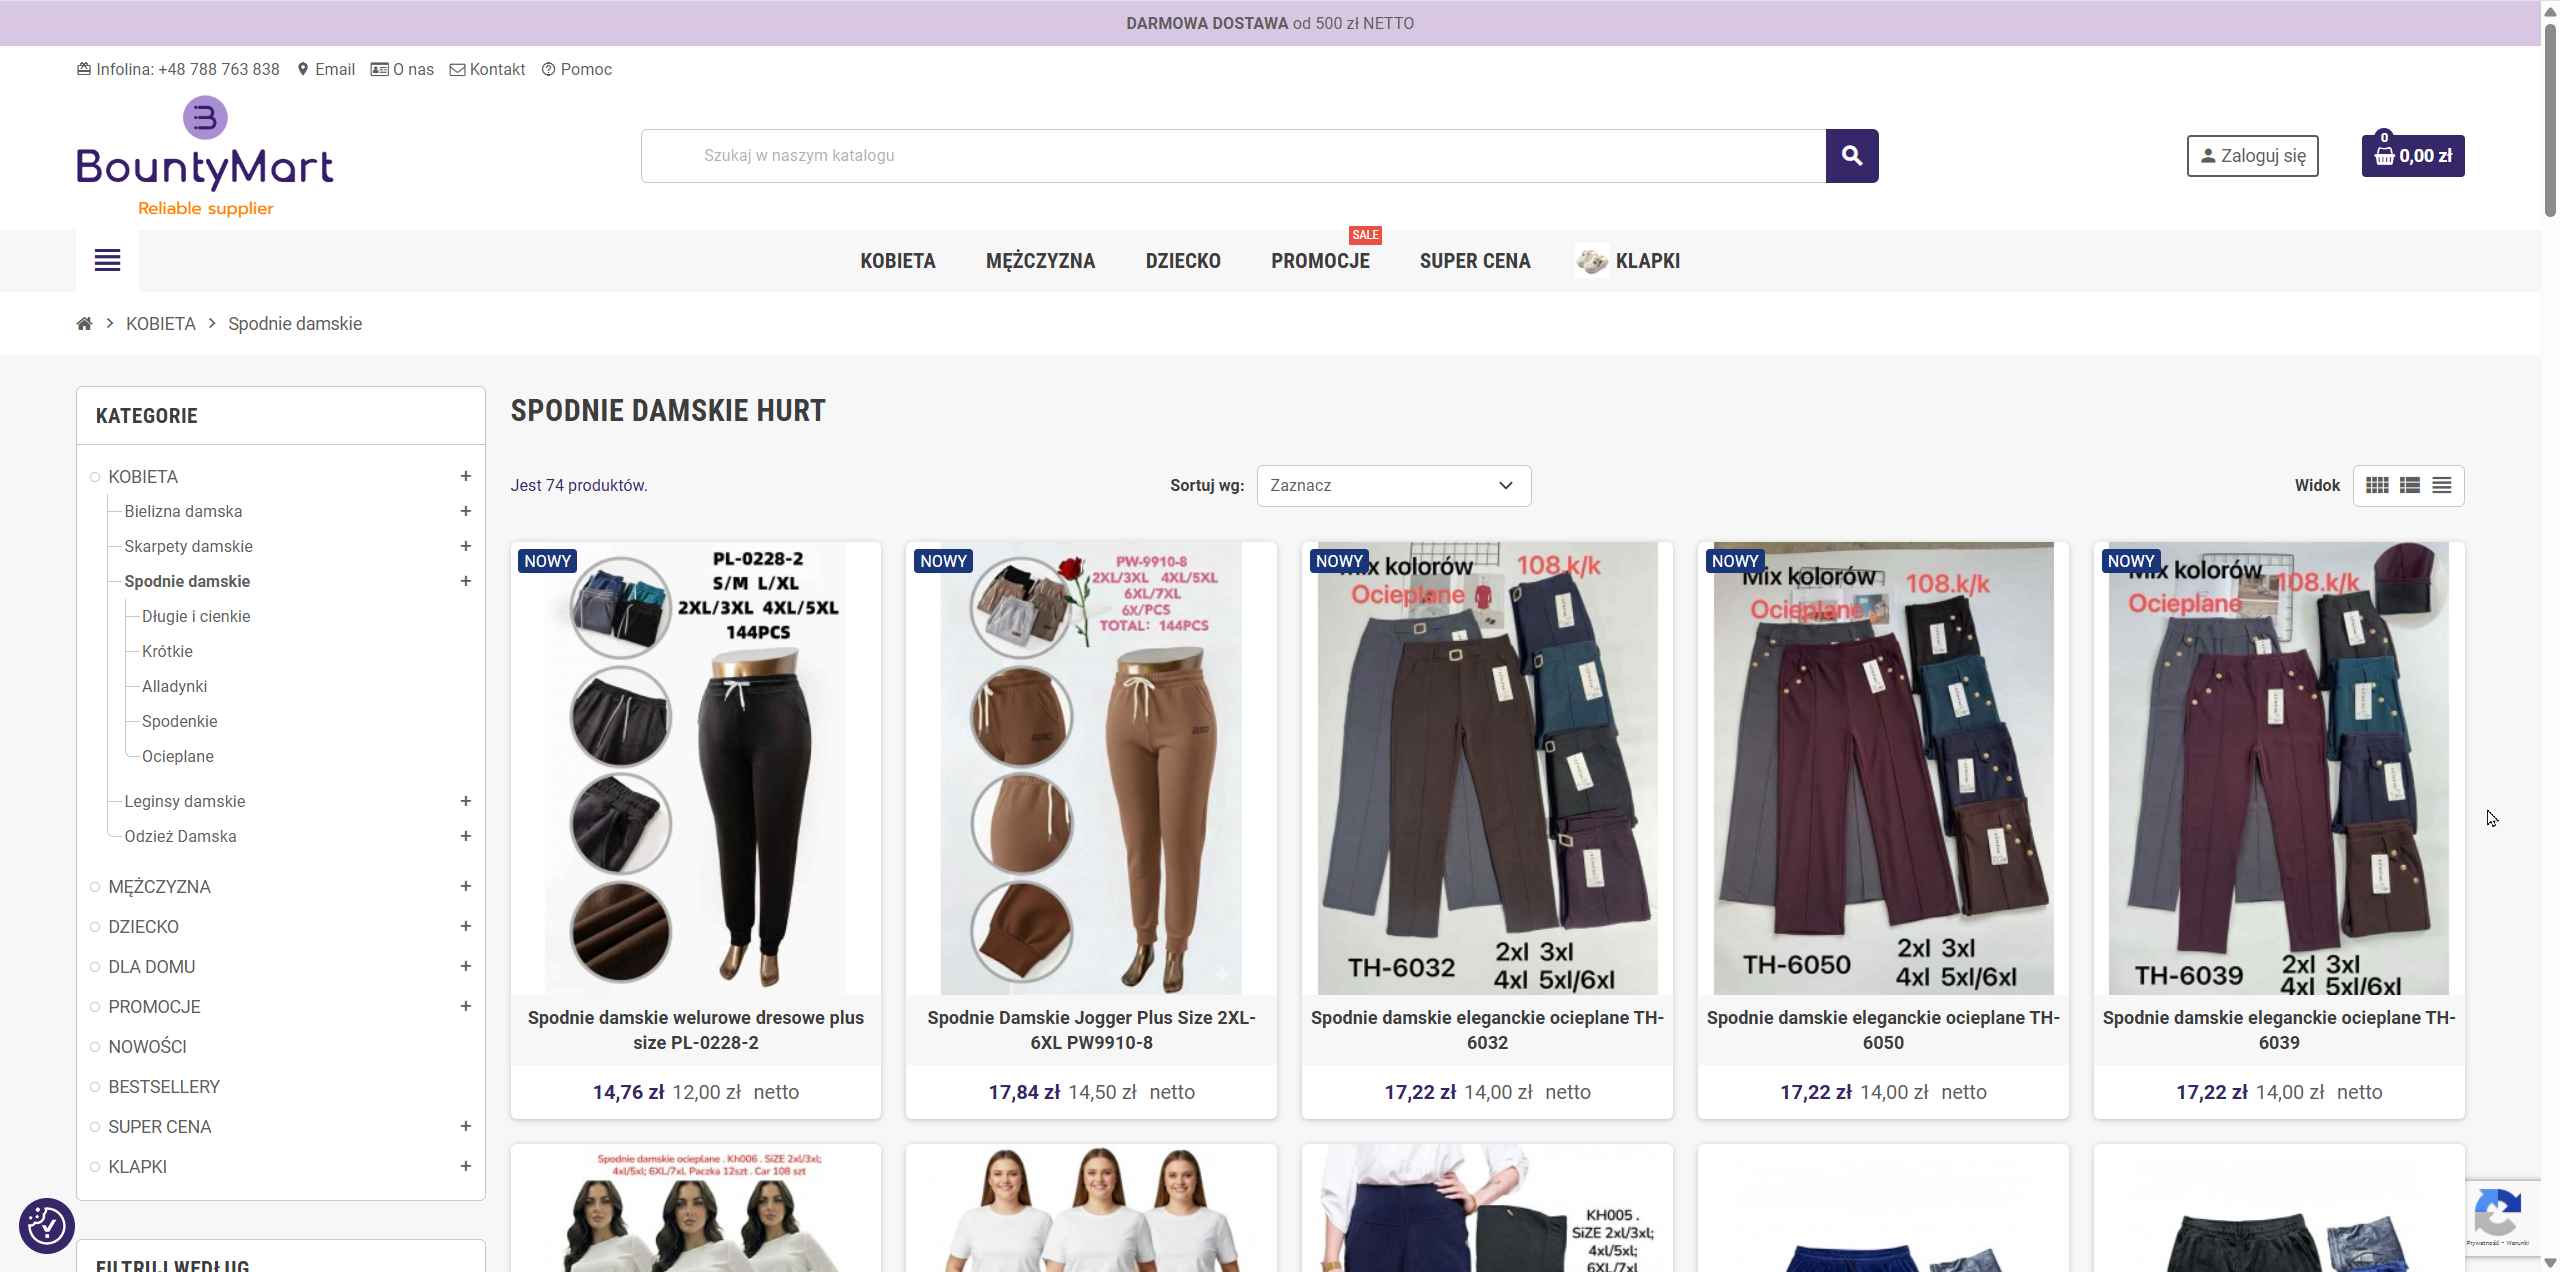Expand Leginsy damskie subcategory
This screenshot has height=1272, width=2560.
465,801
